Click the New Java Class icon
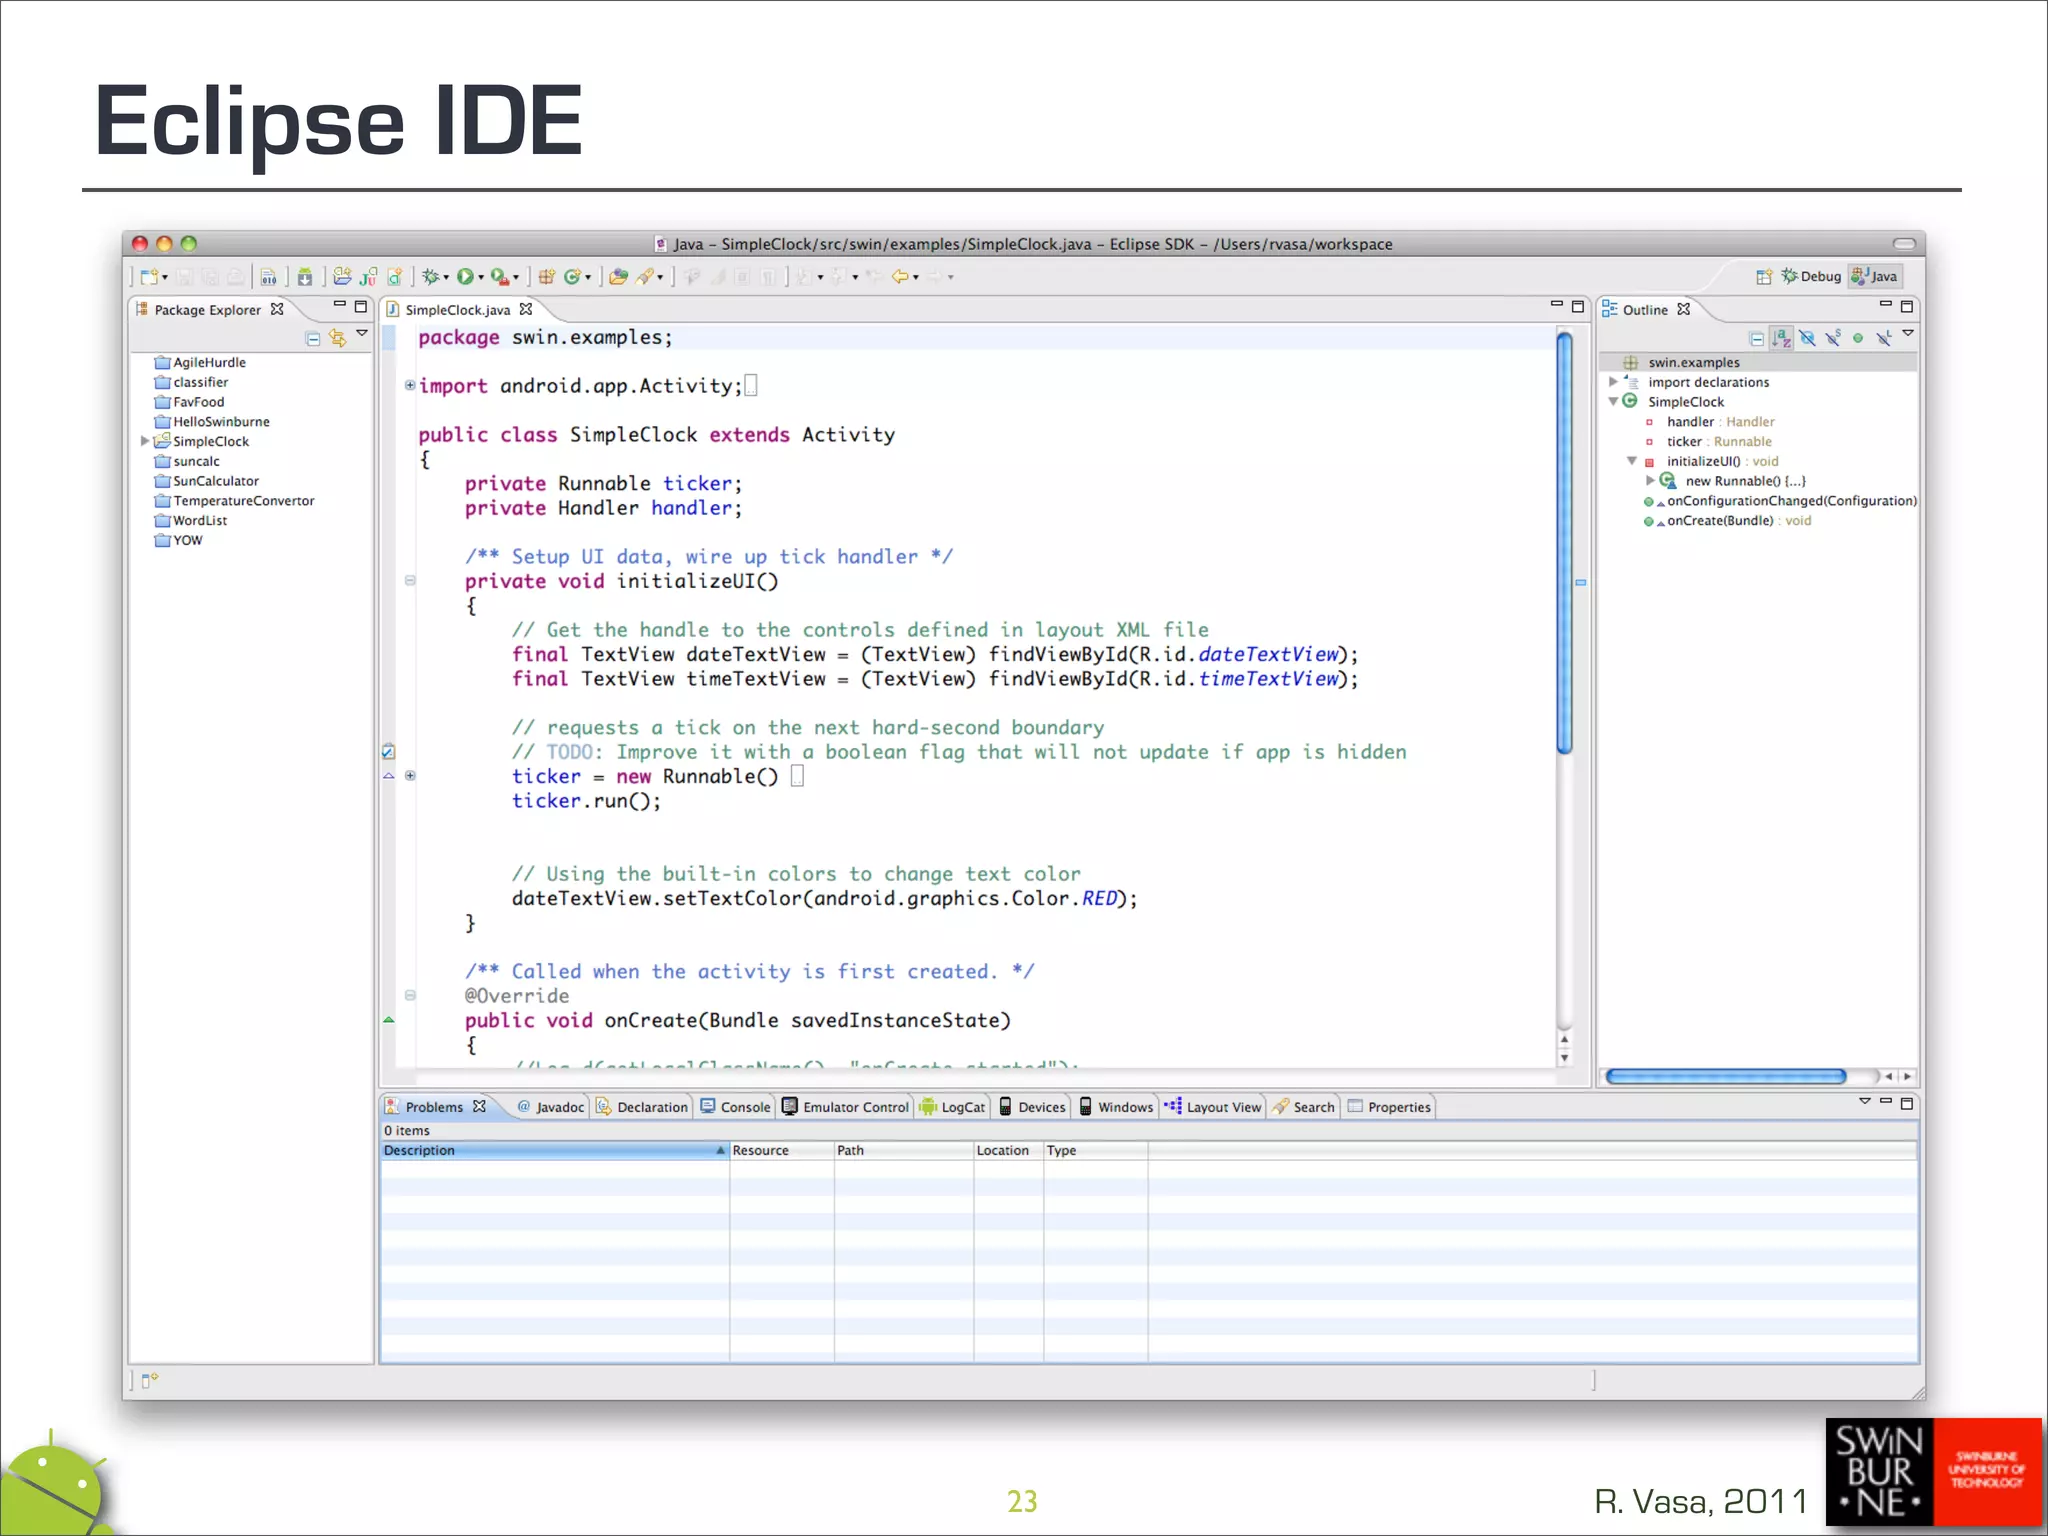2048x1536 pixels. [572, 277]
